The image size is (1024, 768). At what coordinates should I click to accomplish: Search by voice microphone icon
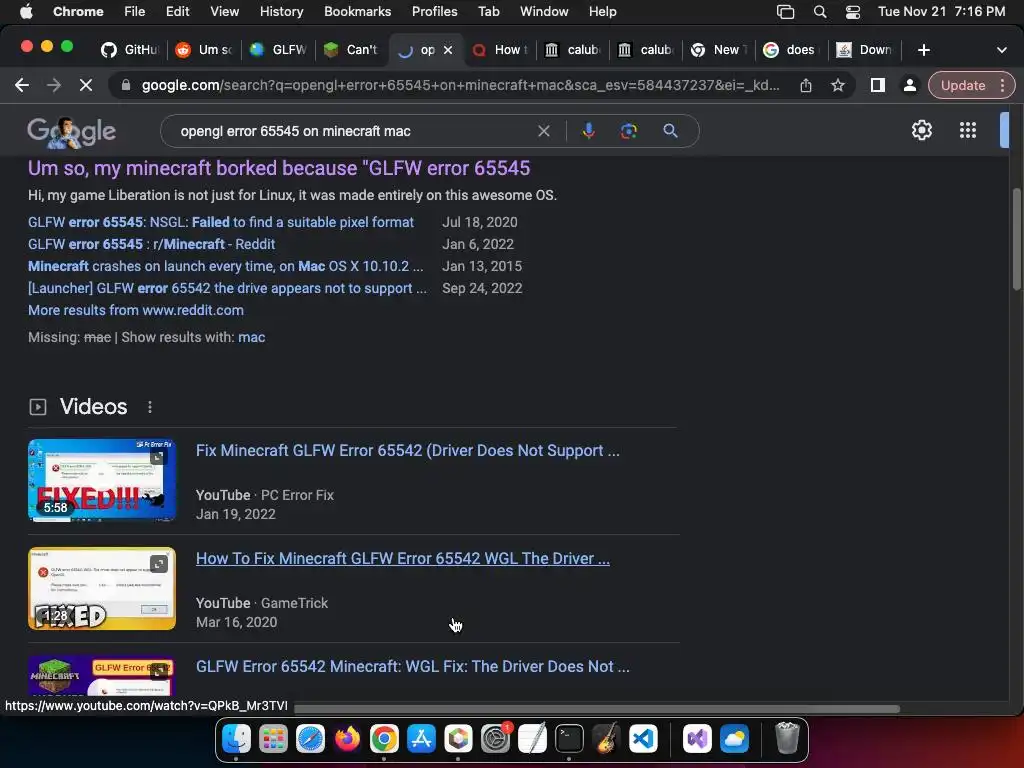click(x=588, y=131)
